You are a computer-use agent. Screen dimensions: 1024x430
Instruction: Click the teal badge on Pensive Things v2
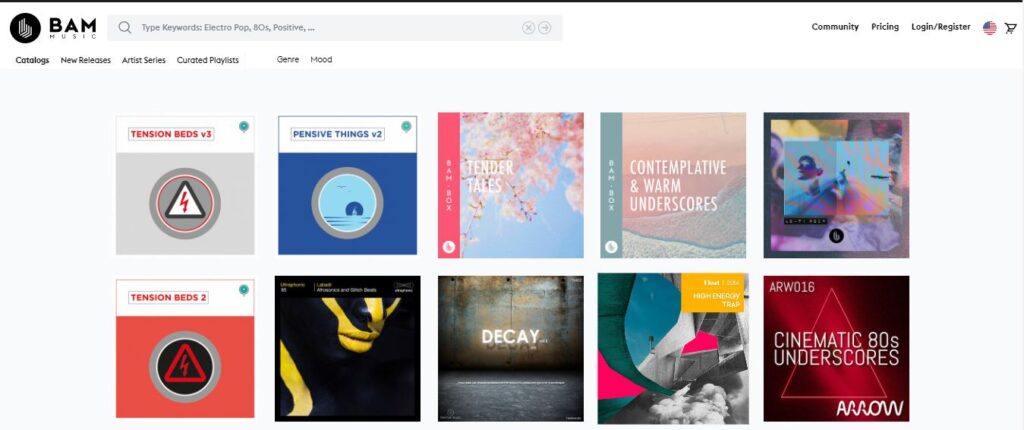406,126
